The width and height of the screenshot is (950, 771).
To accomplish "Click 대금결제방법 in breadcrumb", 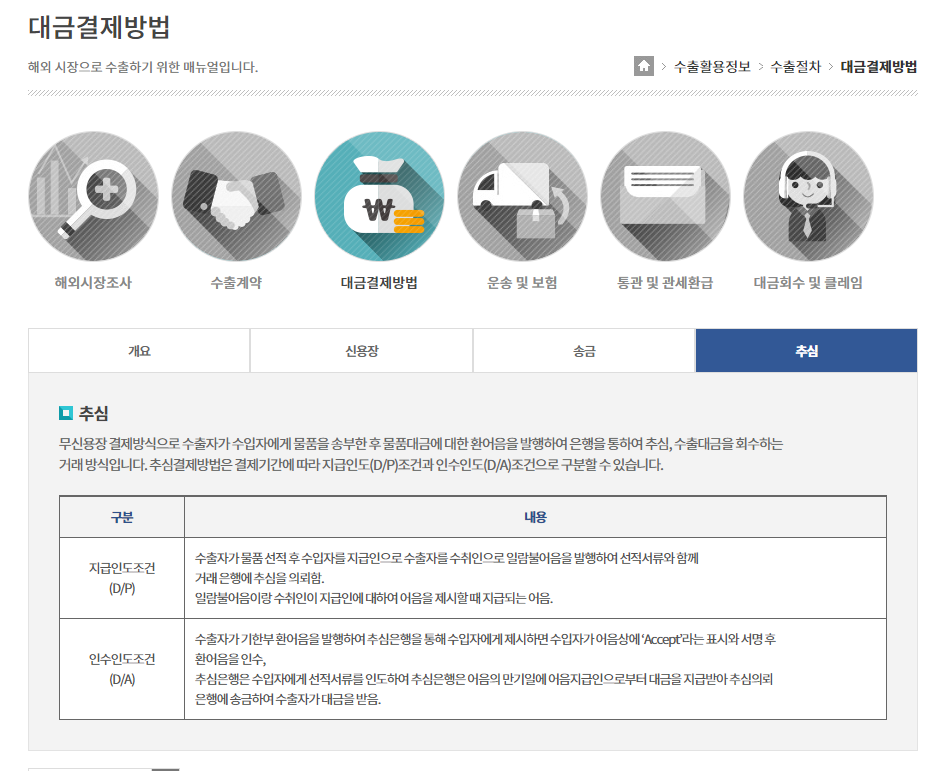I will 879,67.
